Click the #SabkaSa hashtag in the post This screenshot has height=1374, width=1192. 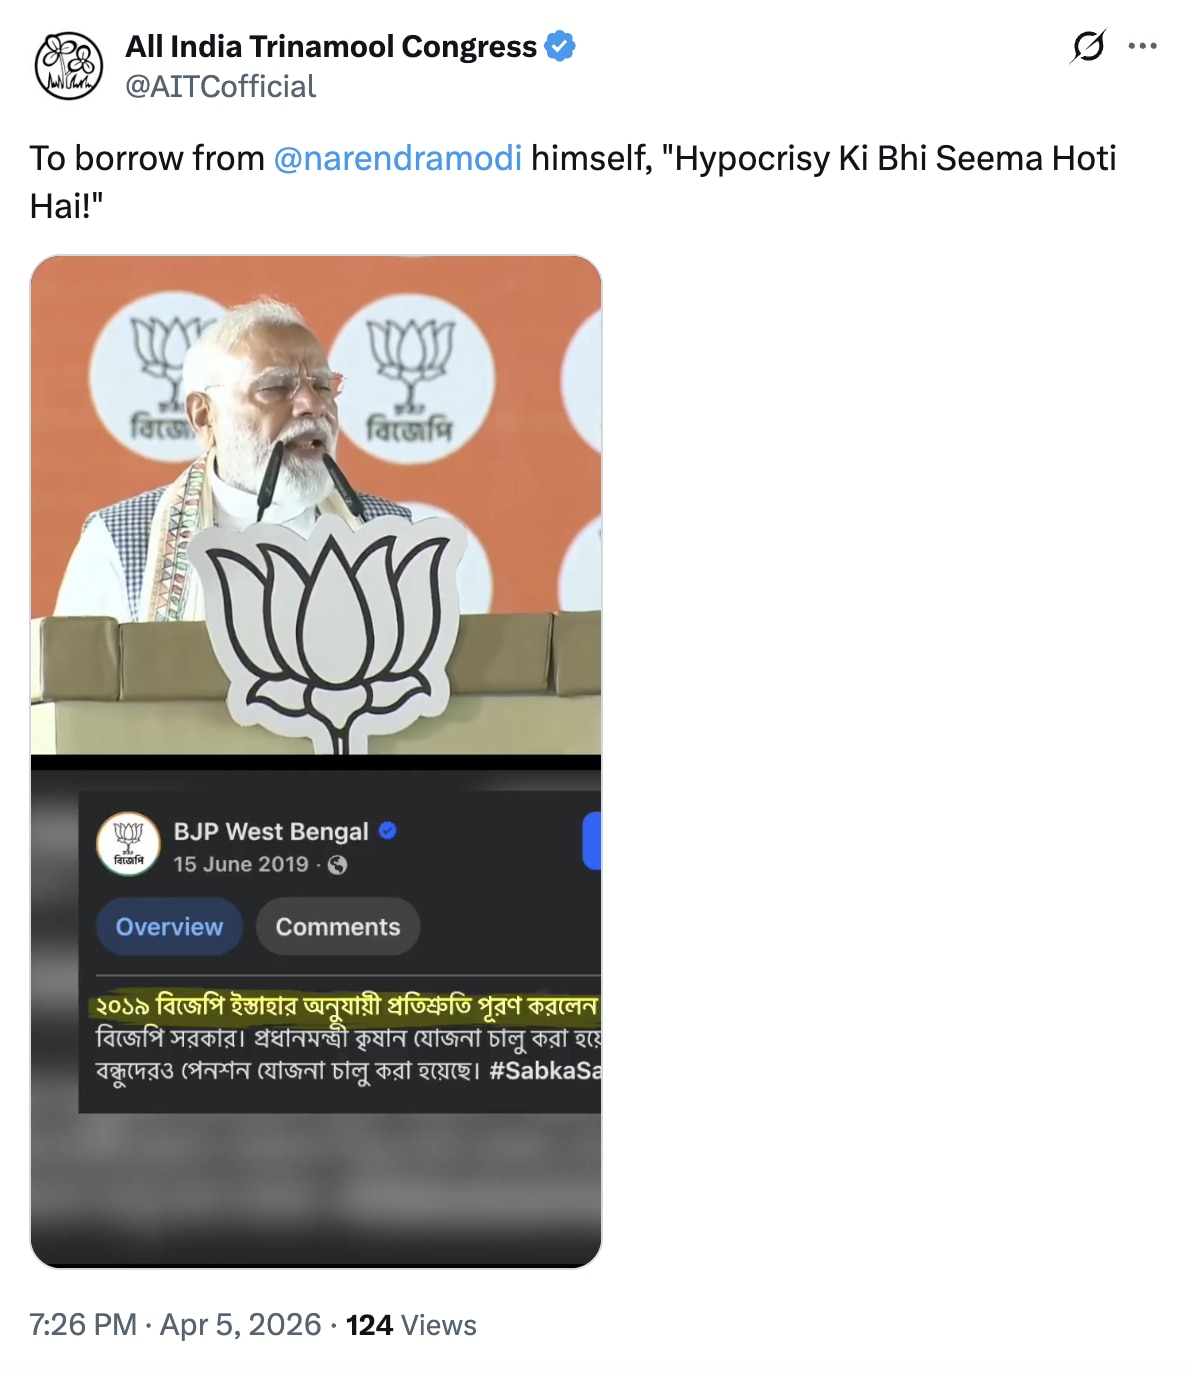pos(545,1071)
